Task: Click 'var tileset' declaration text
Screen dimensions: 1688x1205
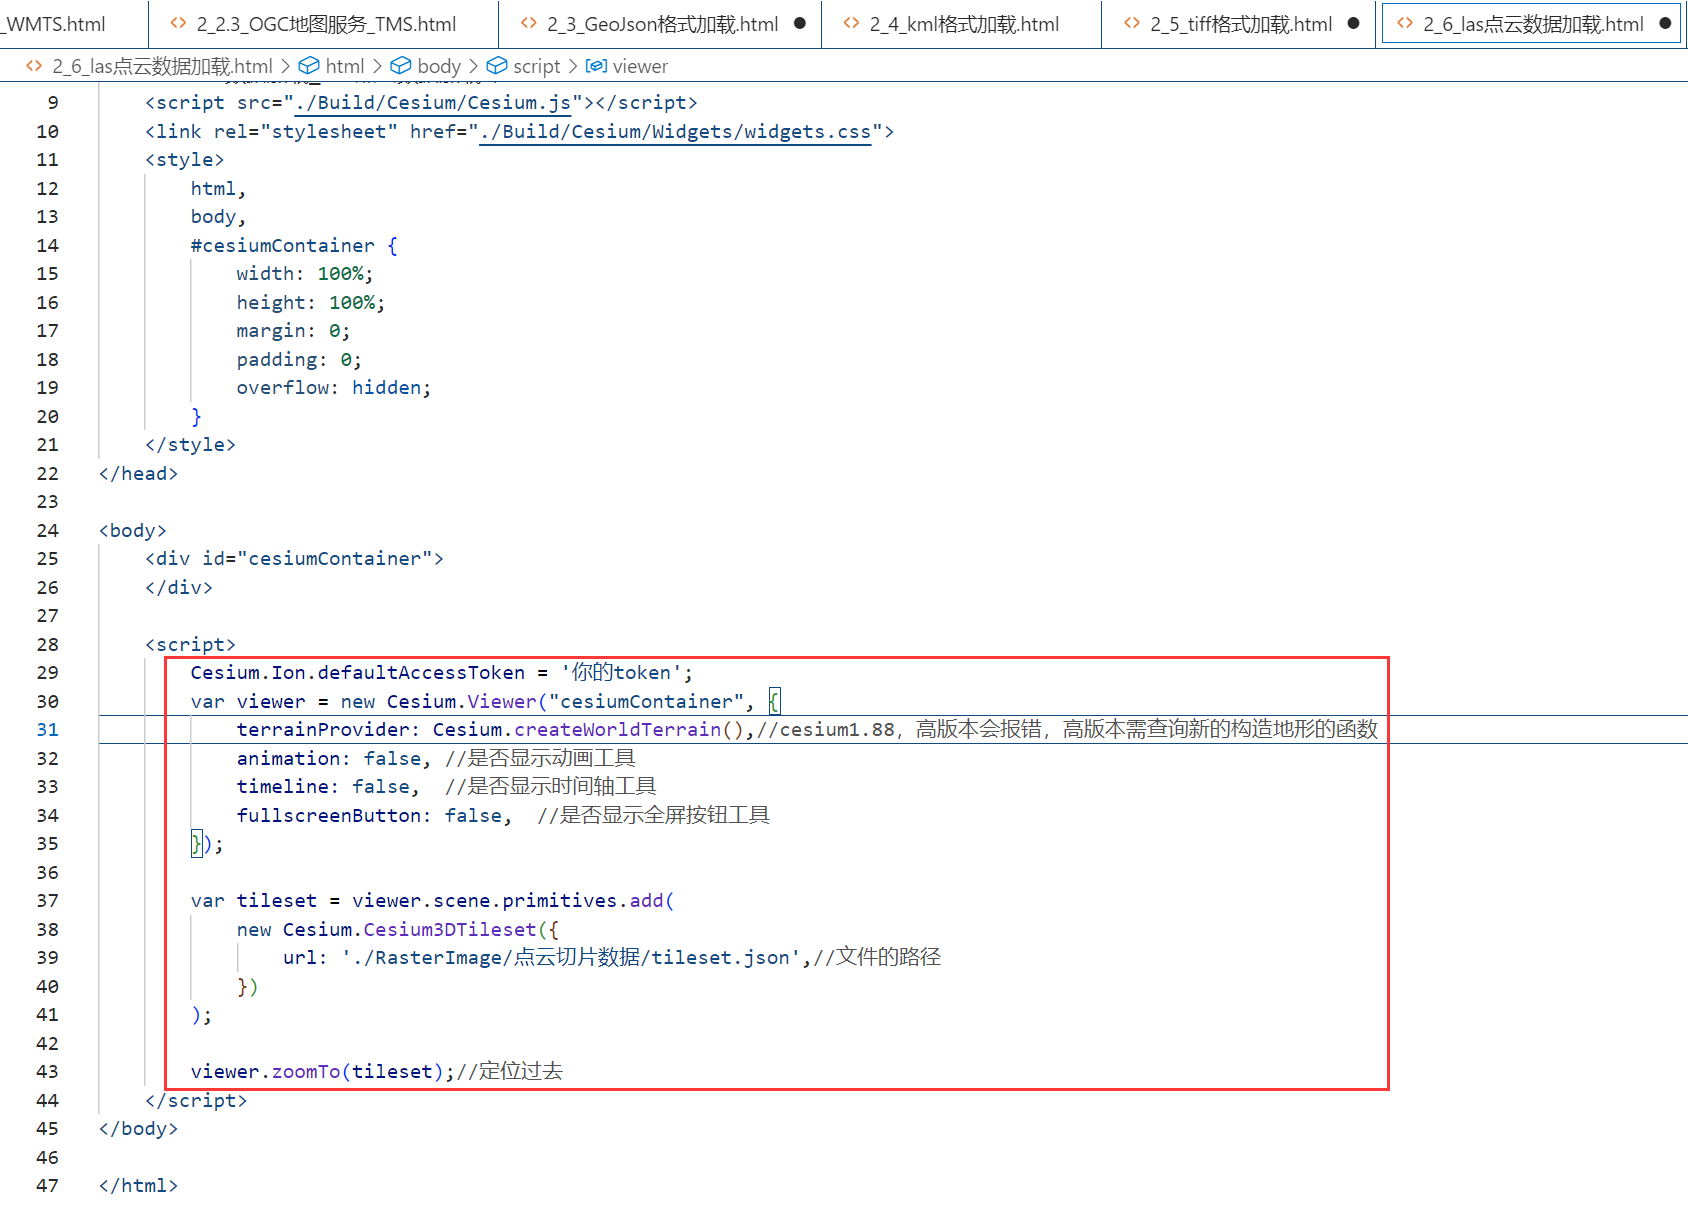Action: coord(254,901)
